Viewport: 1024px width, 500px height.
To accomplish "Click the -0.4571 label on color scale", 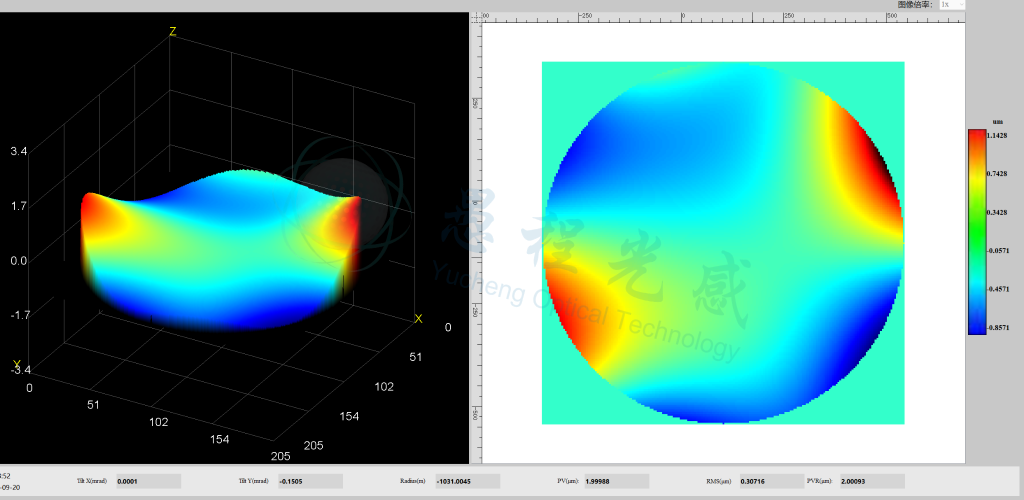I will tap(997, 289).
